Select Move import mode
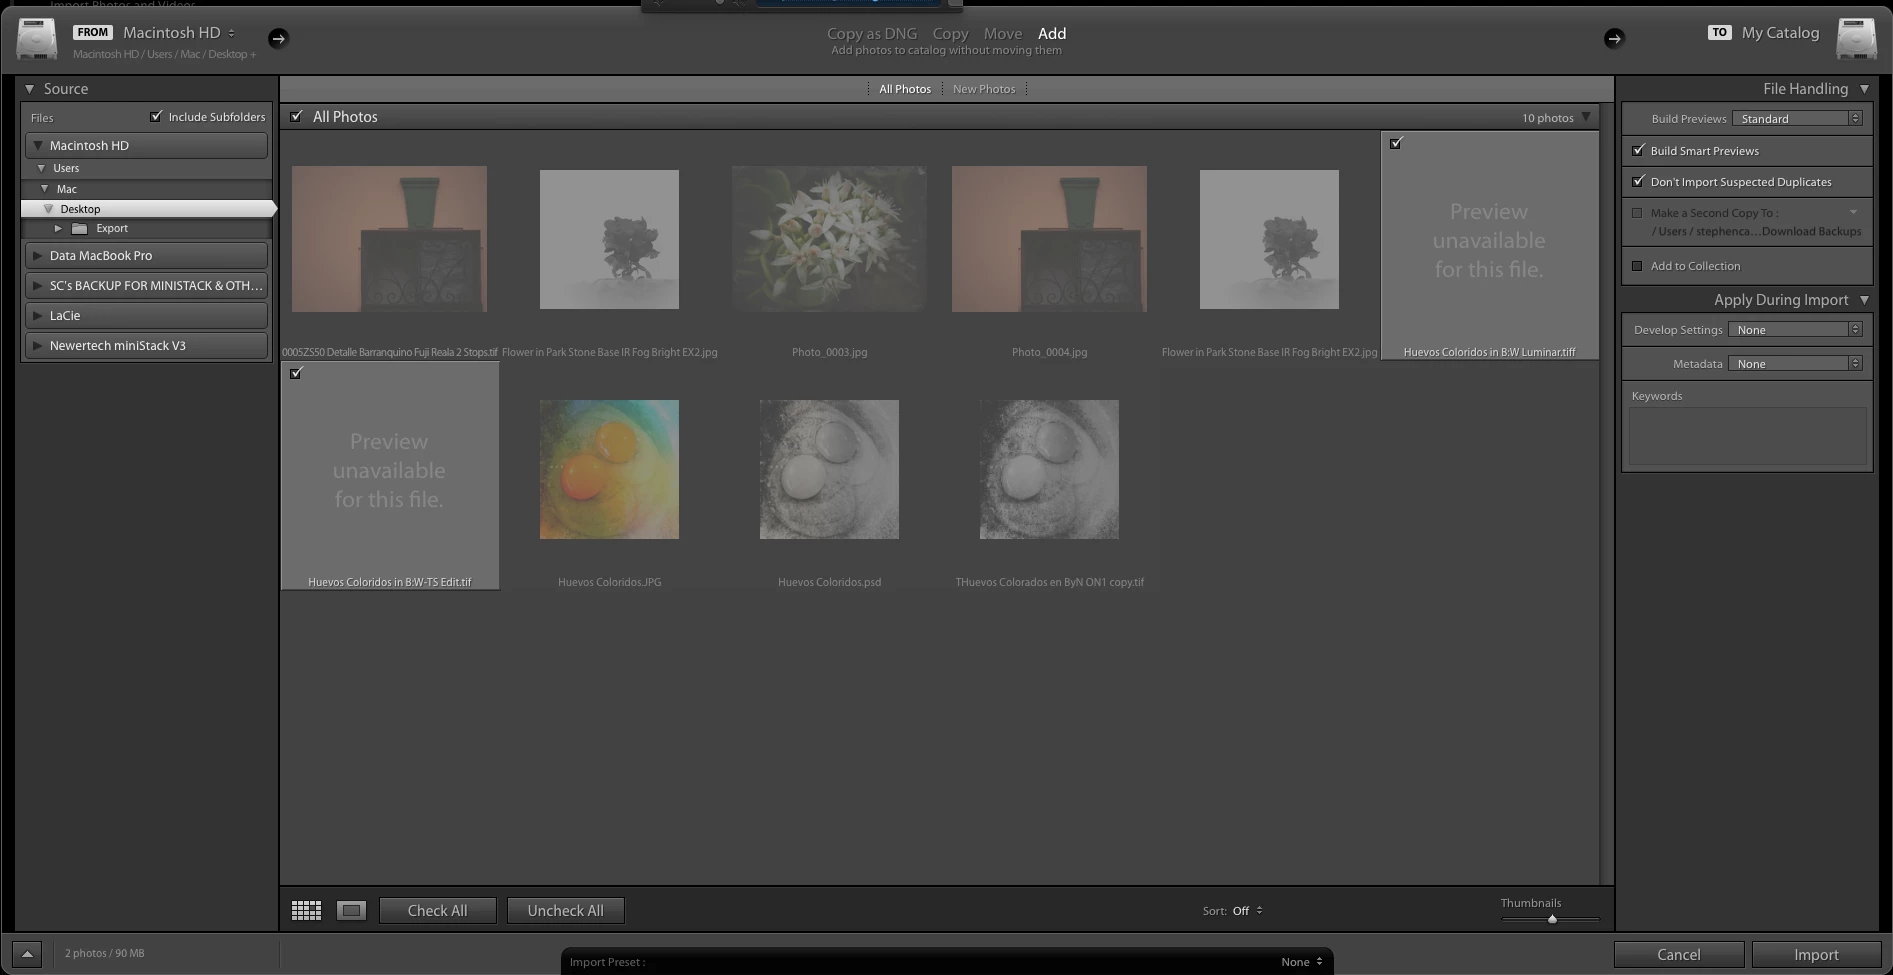Image resolution: width=1893 pixels, height=975 pixels. tap(1003, 34)
